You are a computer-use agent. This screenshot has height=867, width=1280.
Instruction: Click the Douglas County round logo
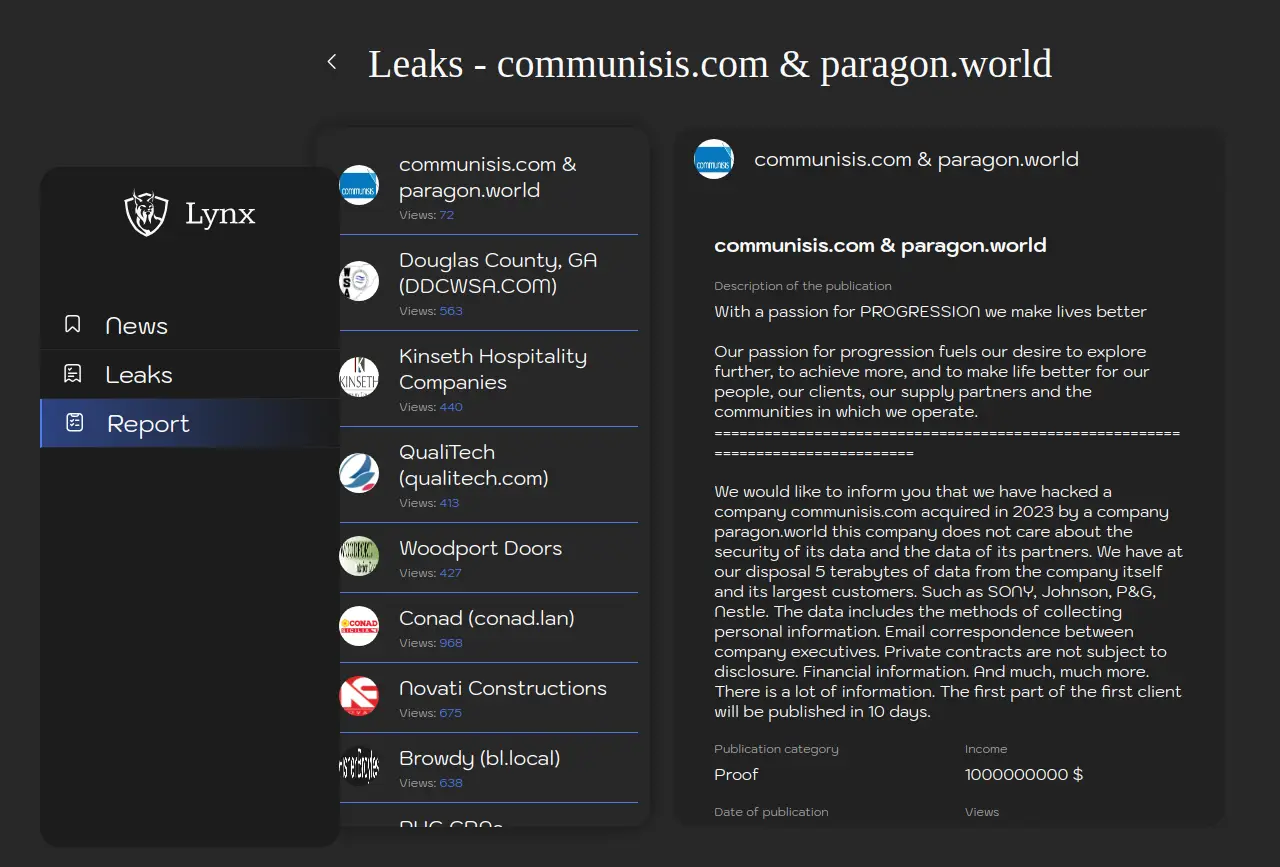point(359,281)
